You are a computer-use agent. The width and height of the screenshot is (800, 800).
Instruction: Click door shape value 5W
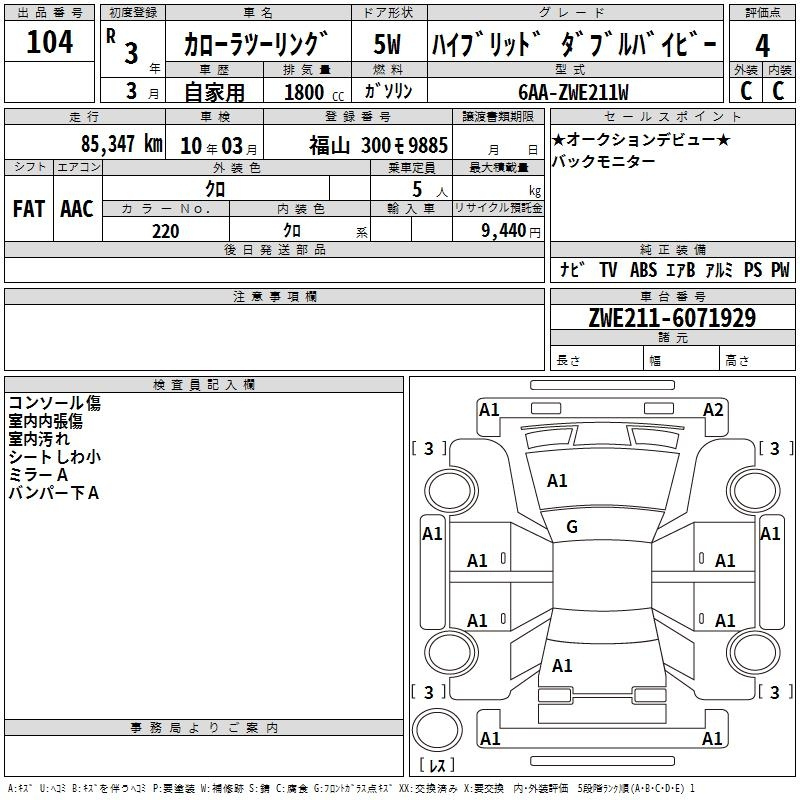tap(388, 44)
